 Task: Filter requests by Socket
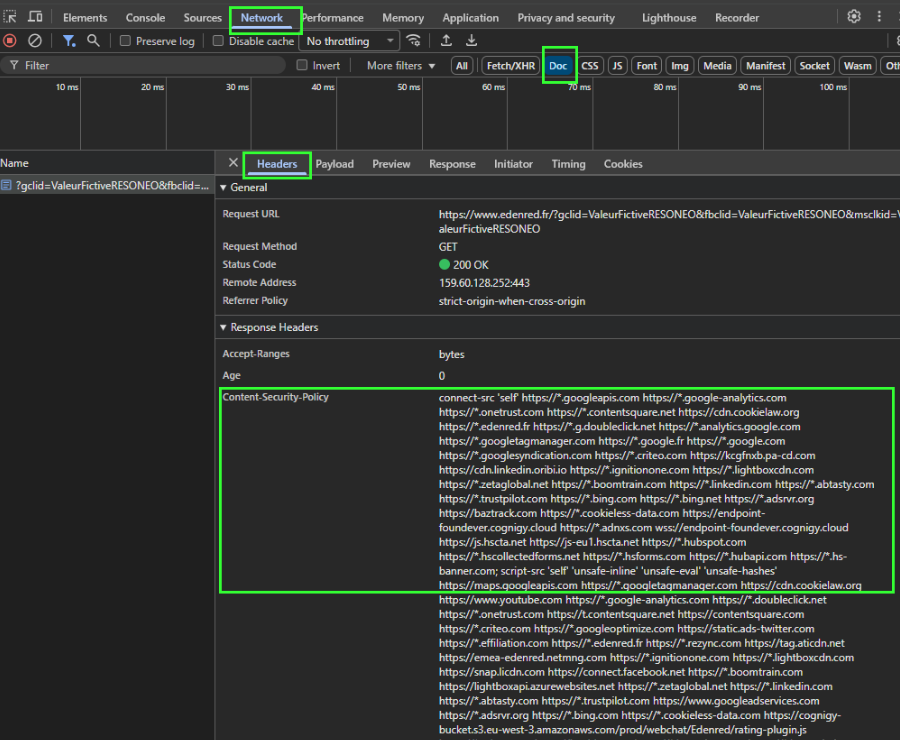pos(814,65)
